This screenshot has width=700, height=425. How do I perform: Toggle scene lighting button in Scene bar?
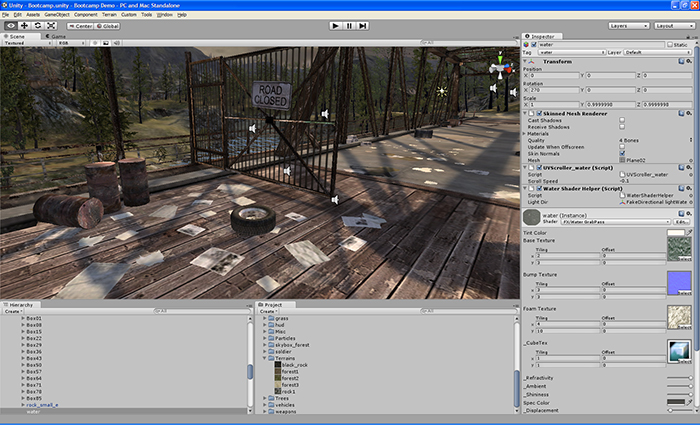pos(95,43)
